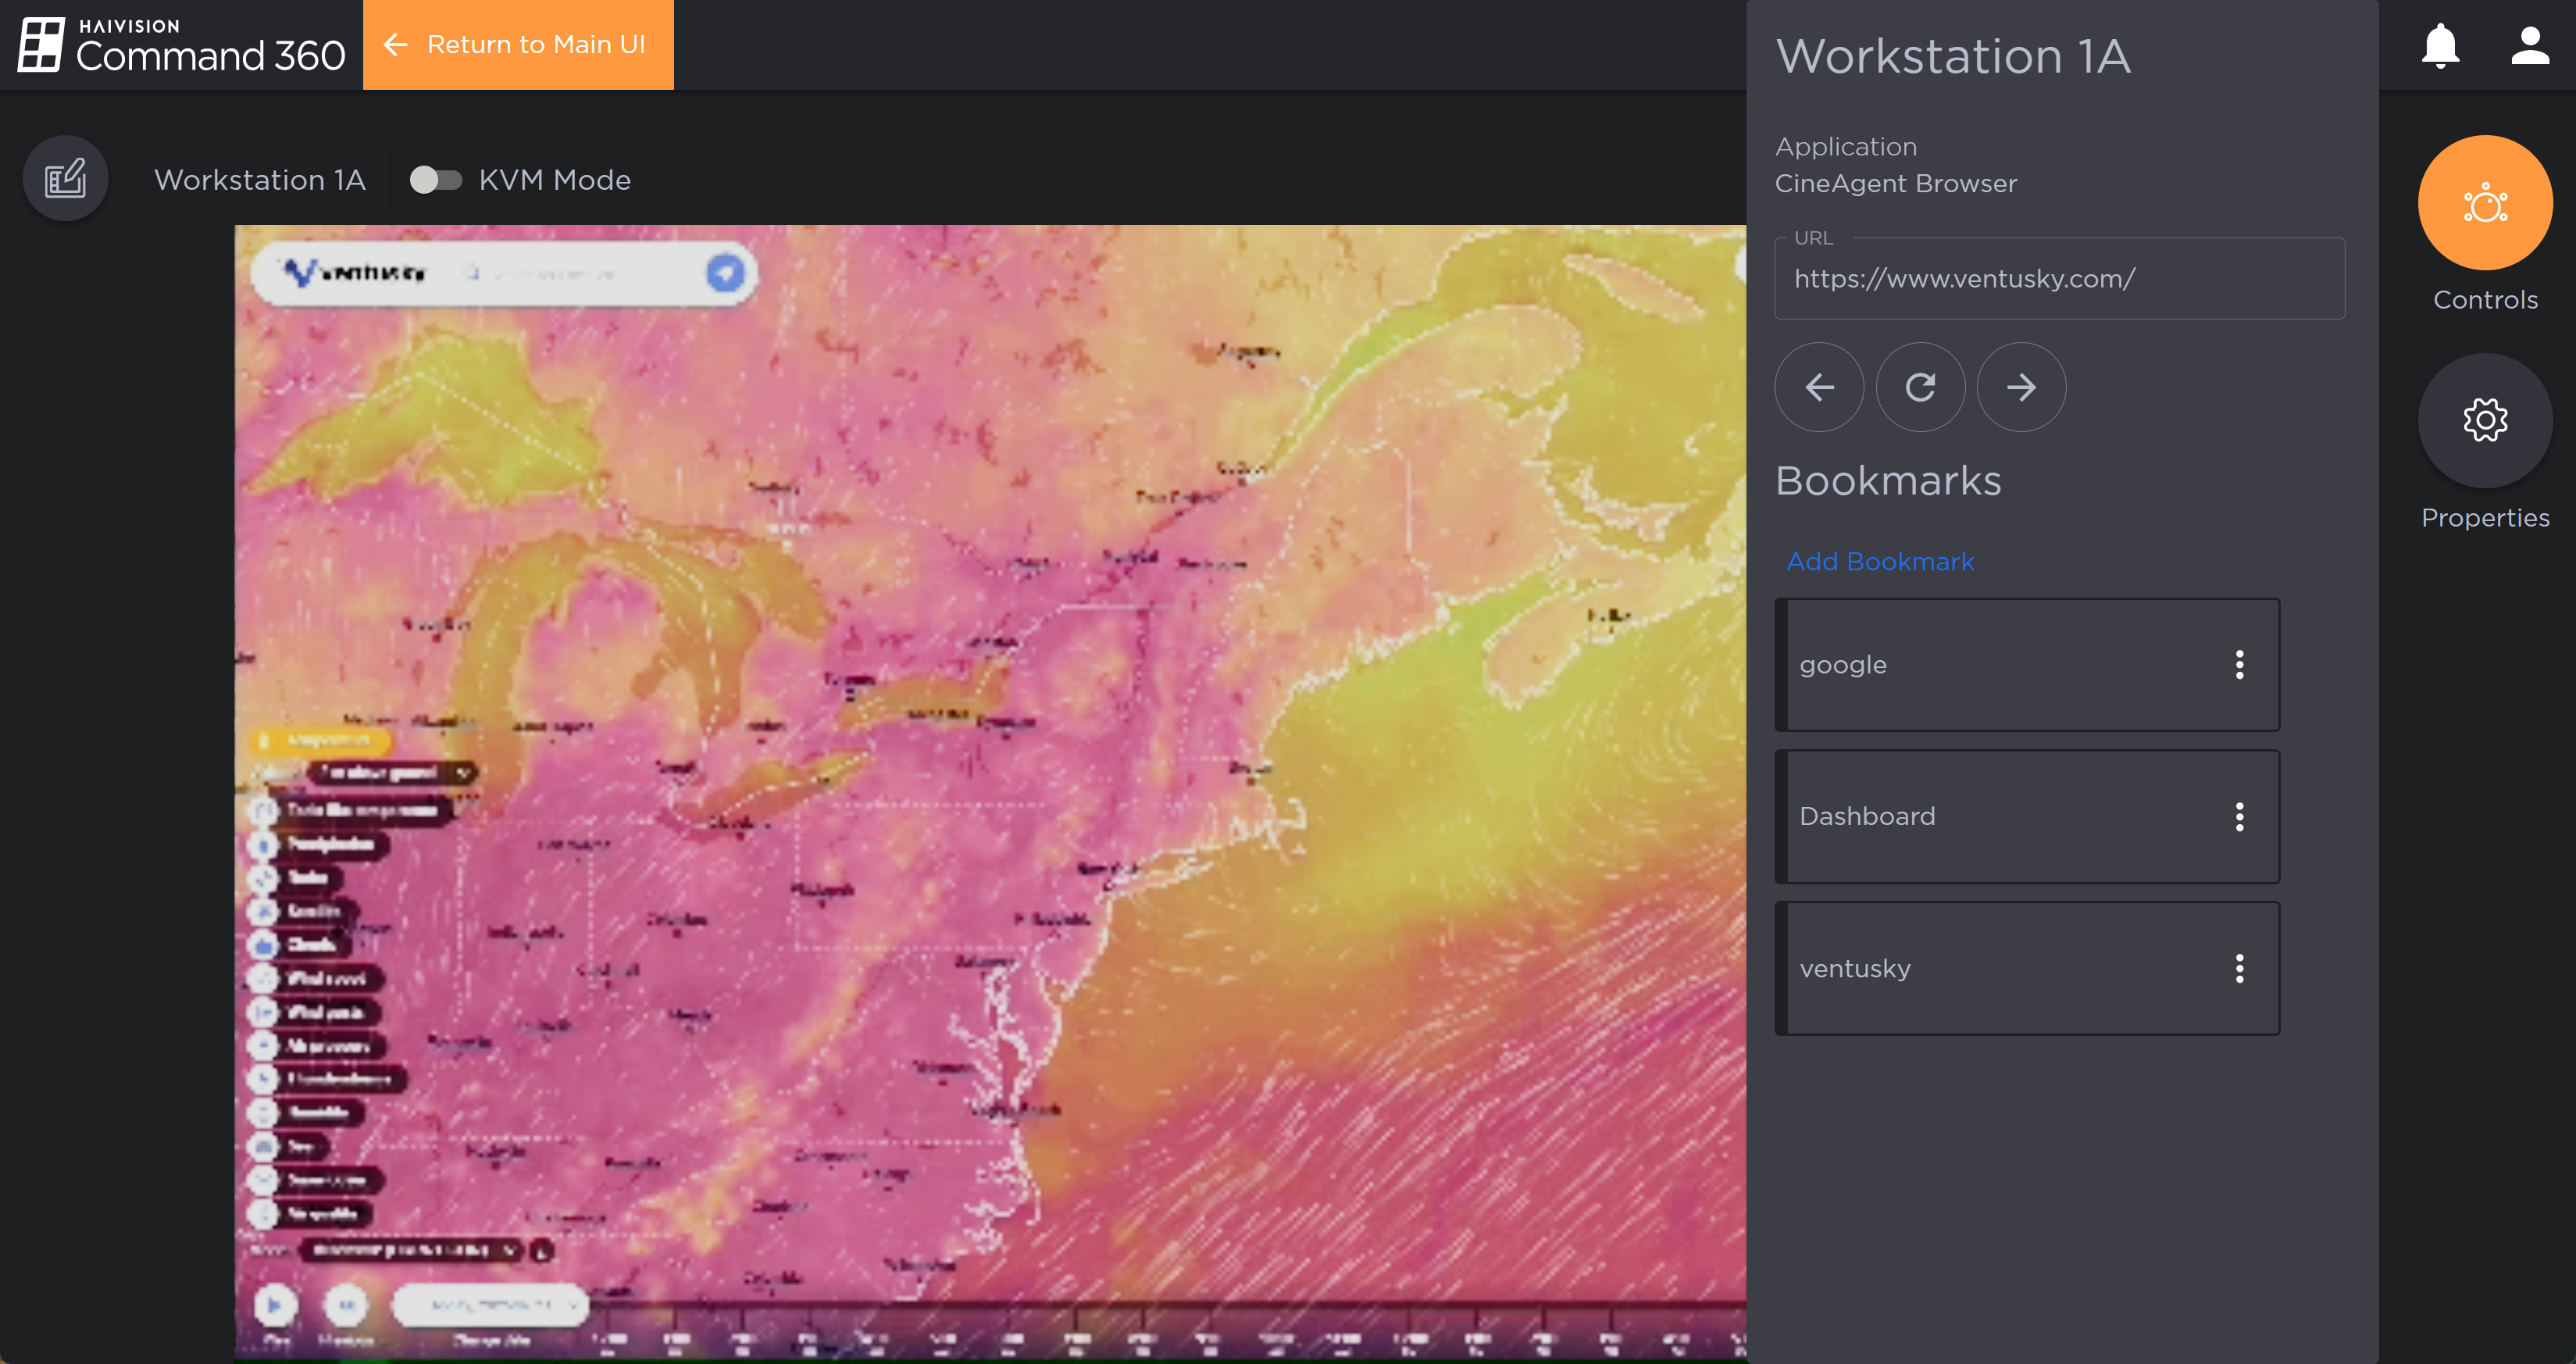Toggle KVM Mode switch
Image resolution: width=2576 pixels, height=1364 pixels.
(436, 180)
